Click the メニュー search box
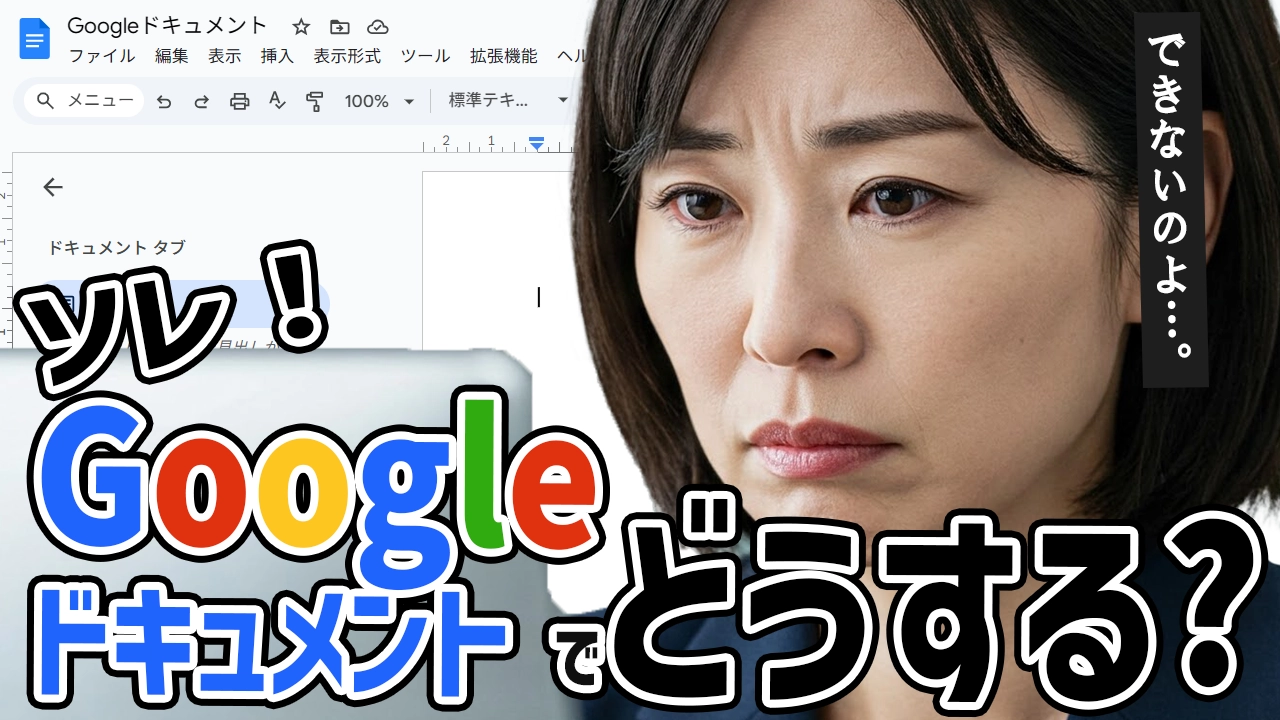 (85, 101)
